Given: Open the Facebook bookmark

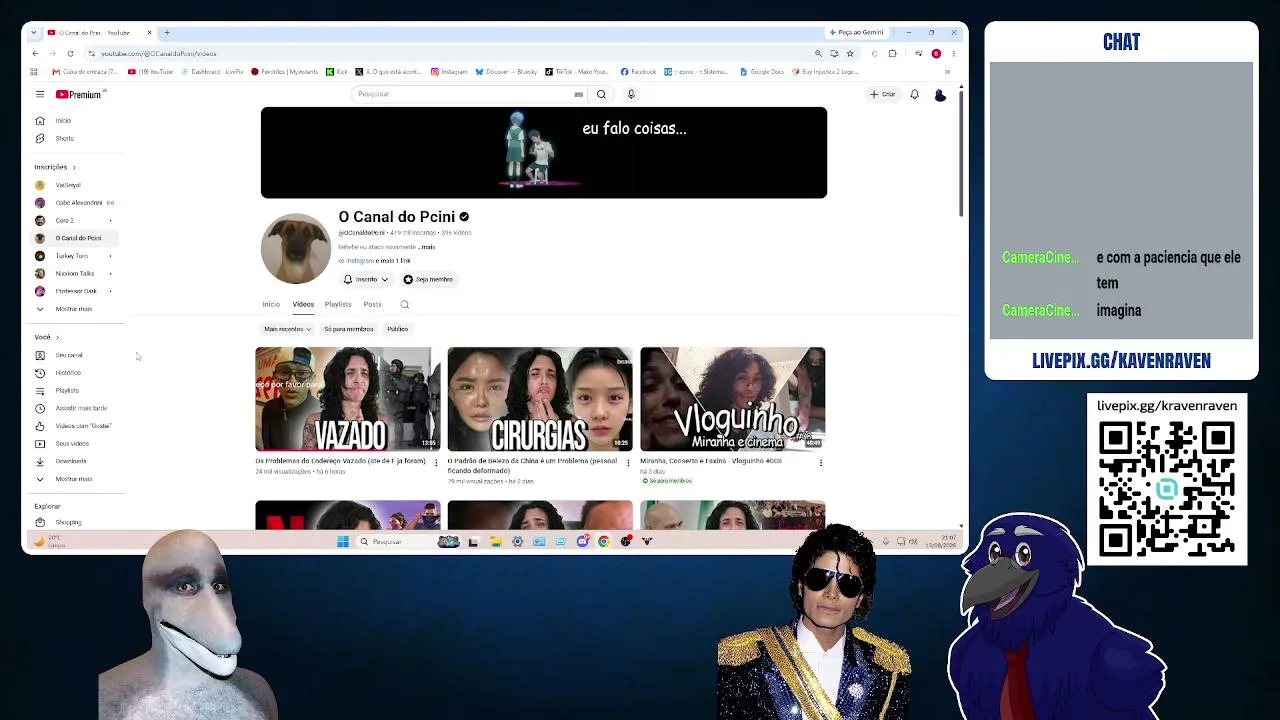Looking at the screenshot, I should [x=638, y=72].
